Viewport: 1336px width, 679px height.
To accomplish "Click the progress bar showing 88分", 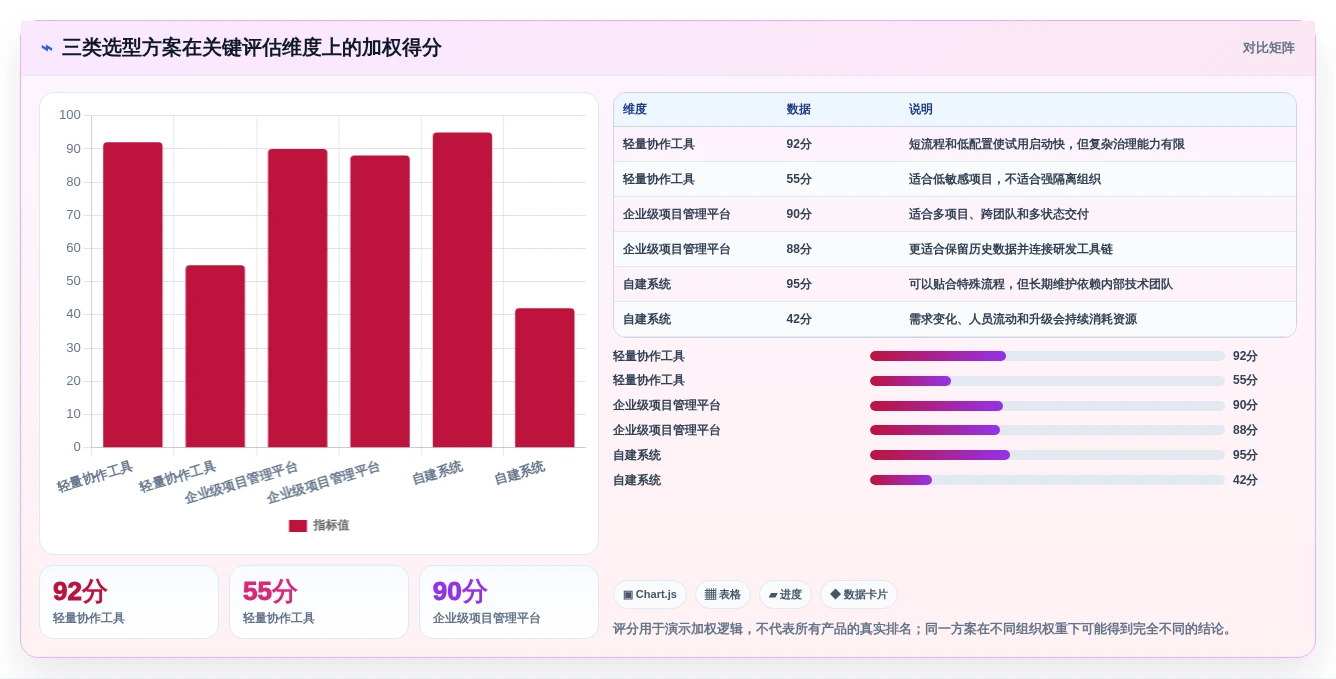I will pos(1047,430).
